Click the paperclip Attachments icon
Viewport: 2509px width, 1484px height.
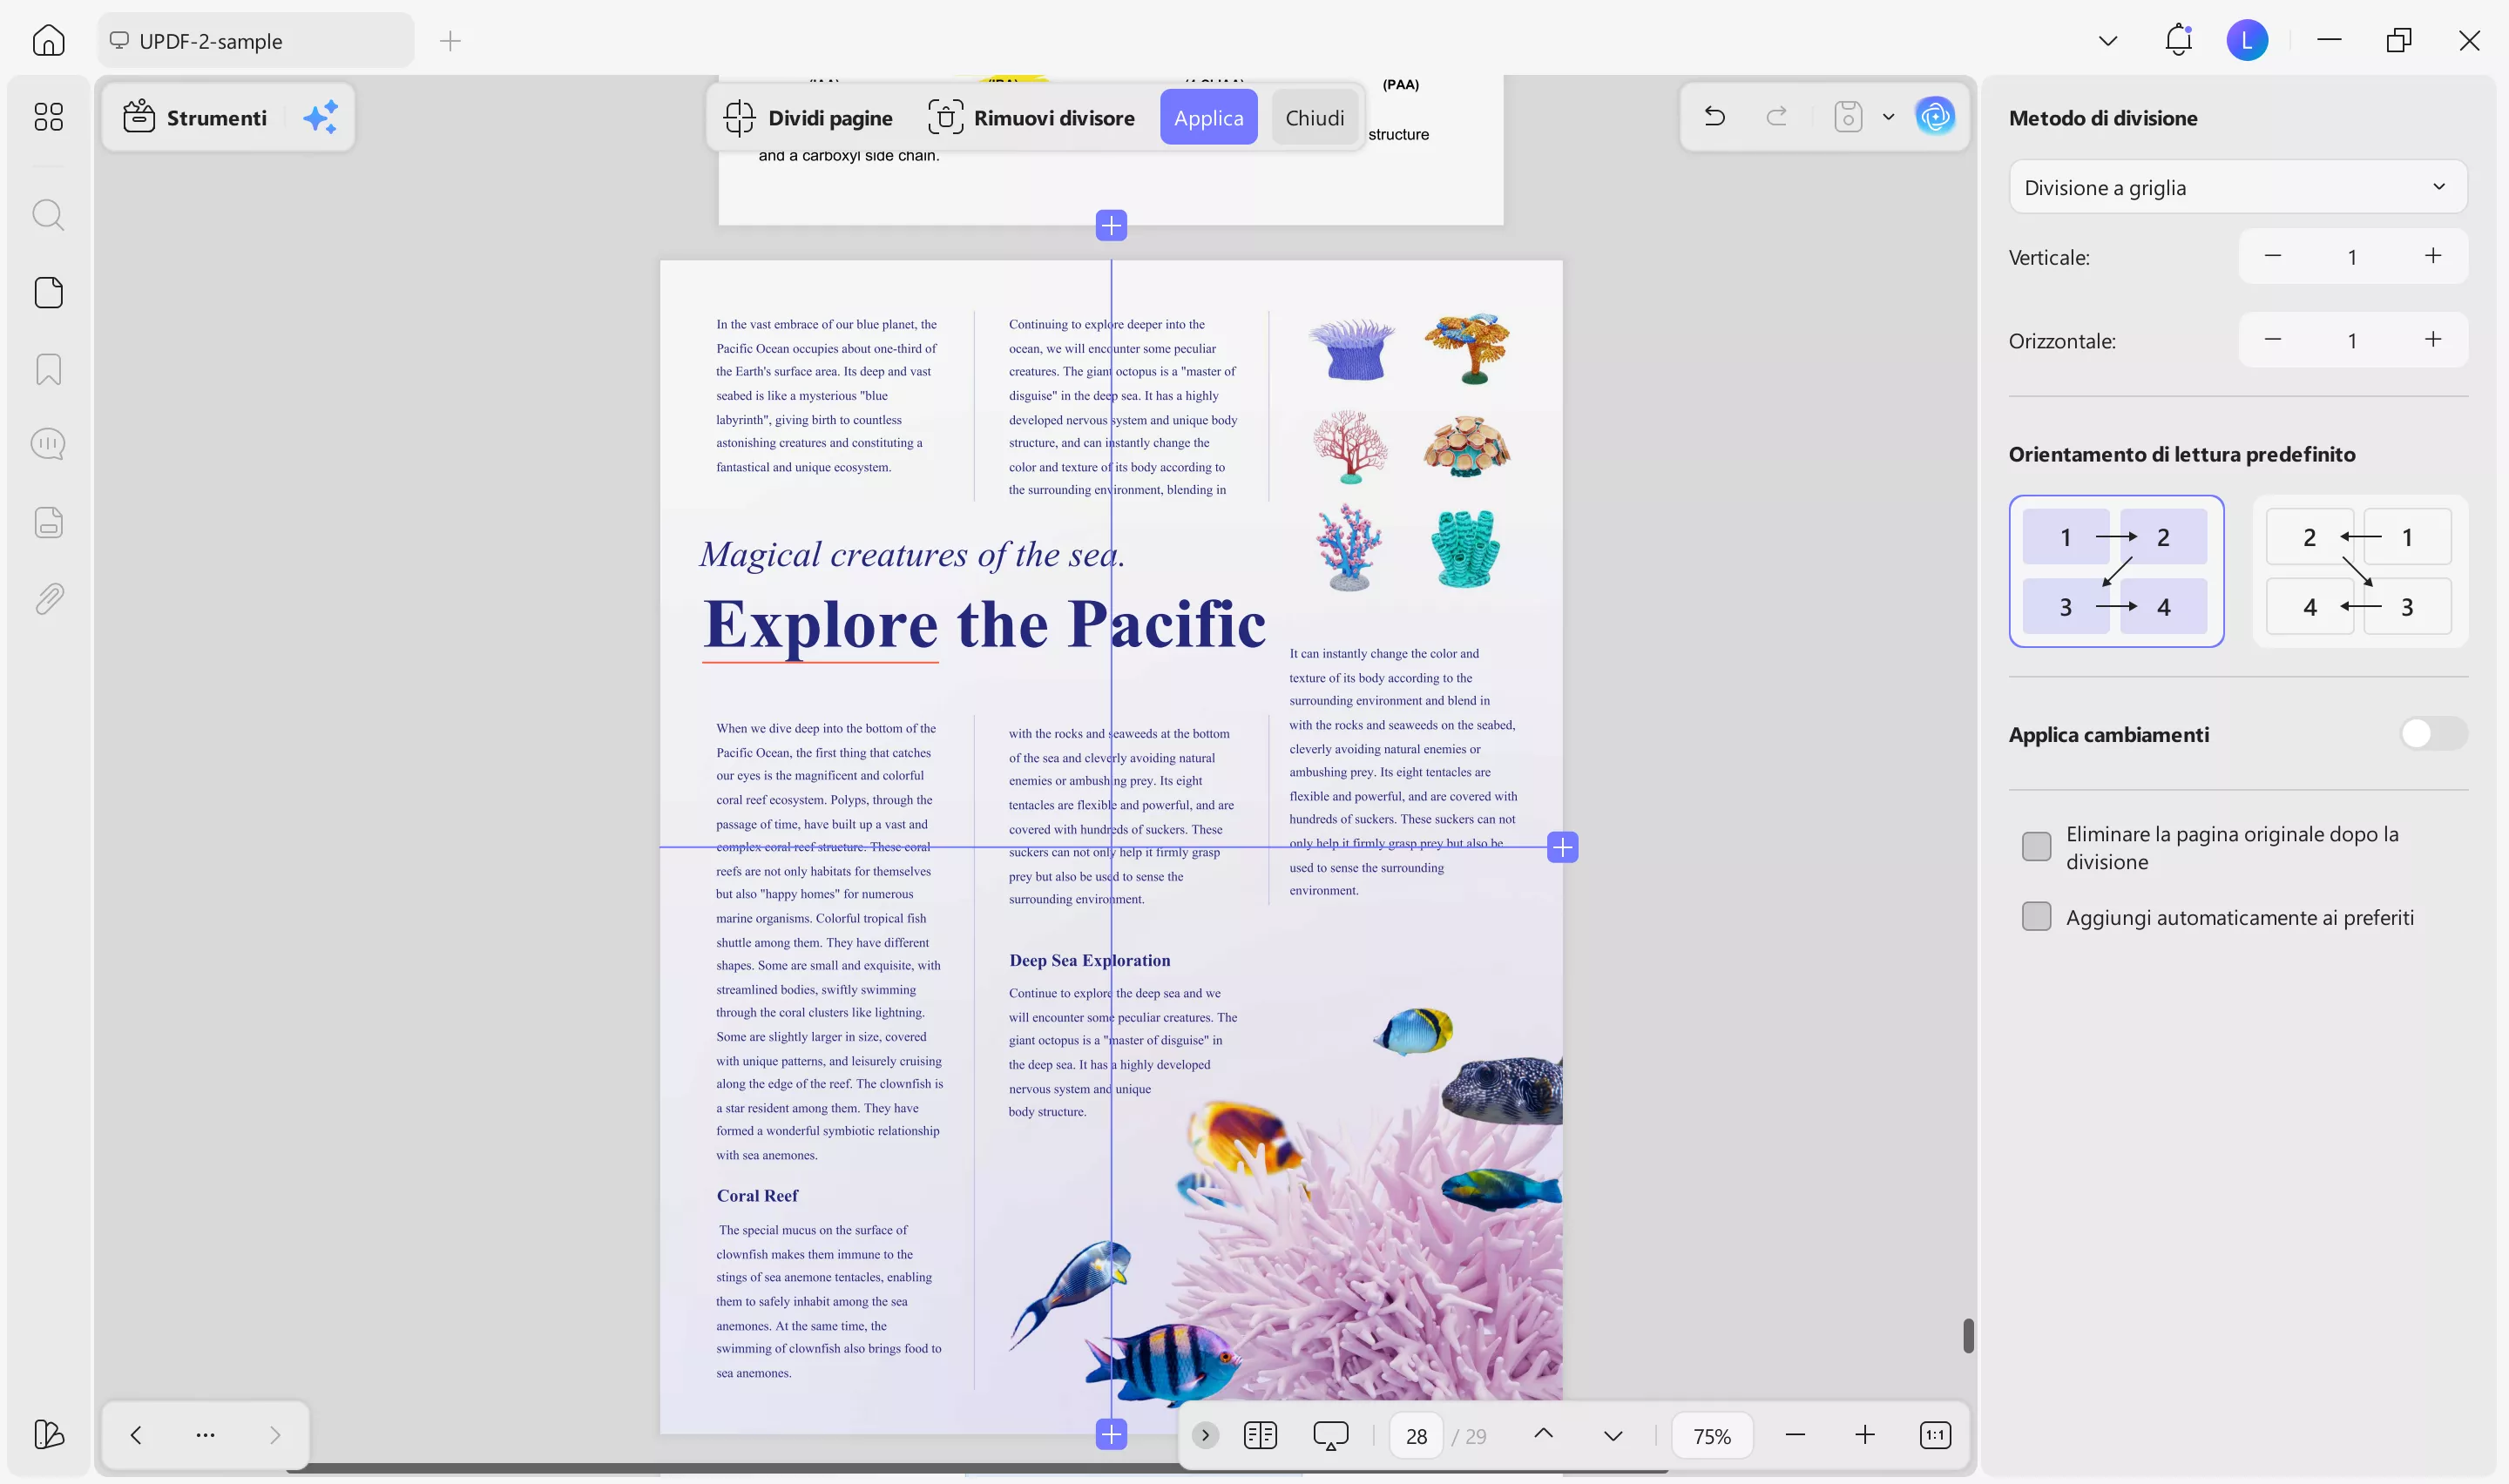pyautogui.click(x=48, y=598)
